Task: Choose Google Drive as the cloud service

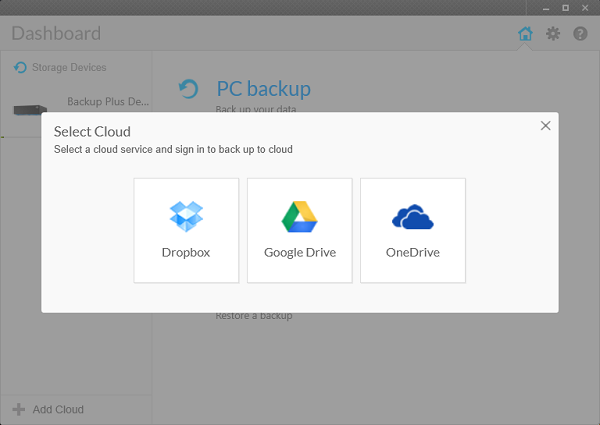Action: coord(300,230)
